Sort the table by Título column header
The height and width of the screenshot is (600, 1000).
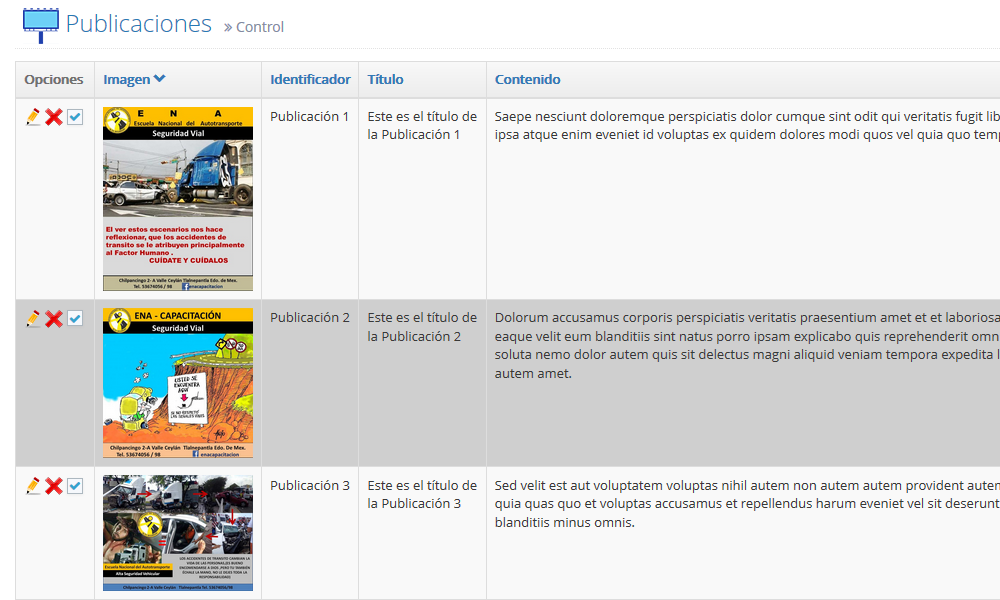(385, 79)
